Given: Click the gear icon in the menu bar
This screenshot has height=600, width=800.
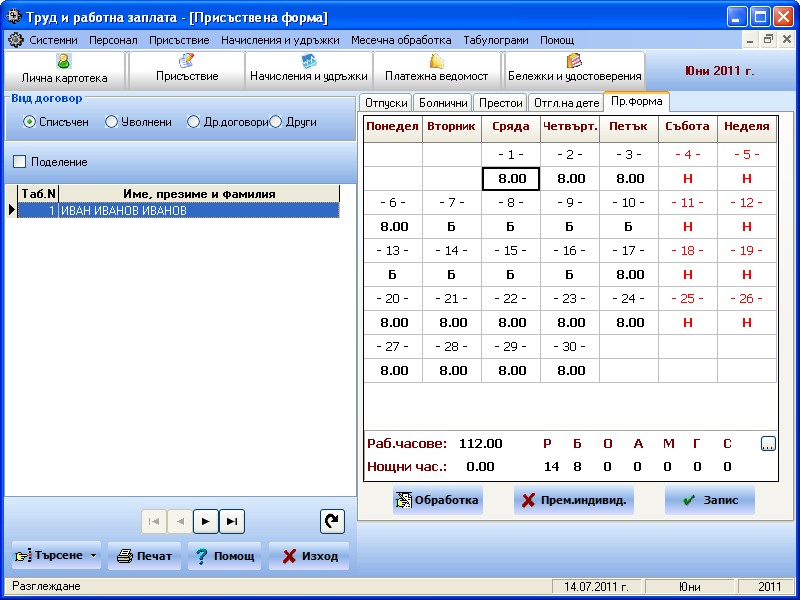Looking at the screenshot, I should click(x=16, y=40).
